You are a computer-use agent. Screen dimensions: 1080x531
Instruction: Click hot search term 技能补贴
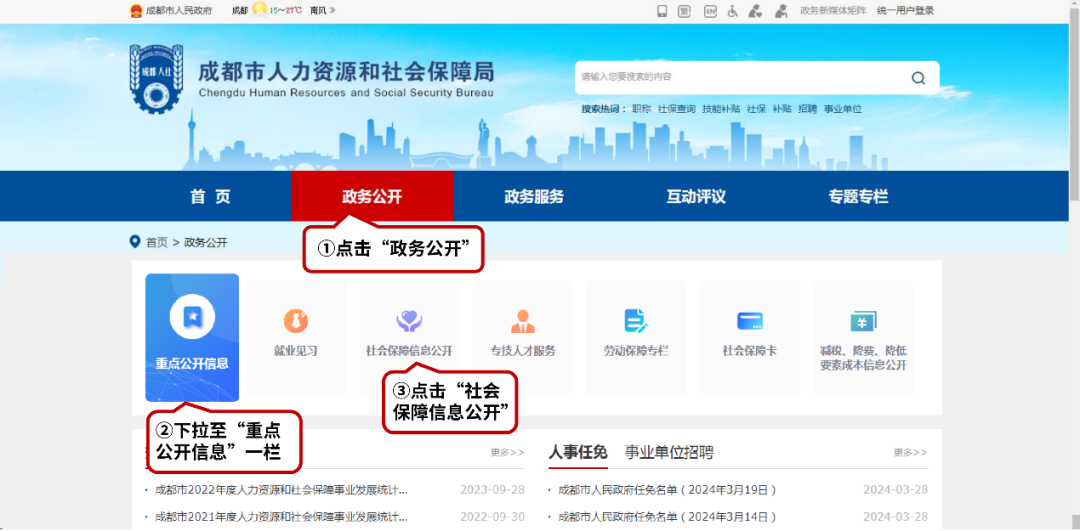(721, 109)
